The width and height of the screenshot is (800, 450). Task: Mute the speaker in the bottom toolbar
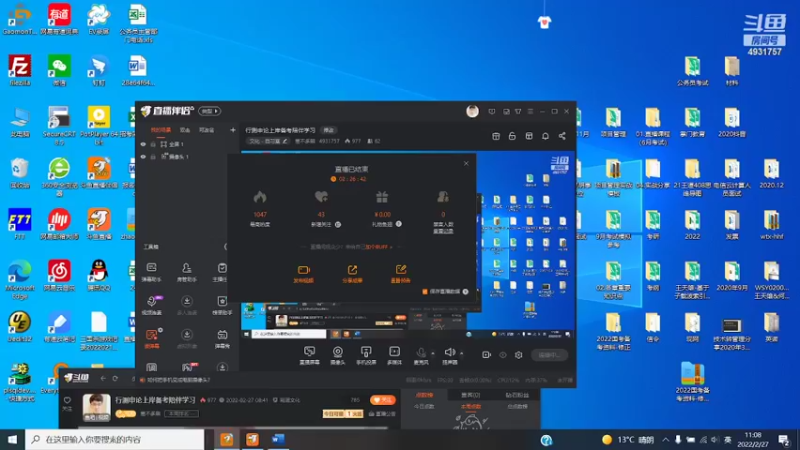[x=449, y=355]
